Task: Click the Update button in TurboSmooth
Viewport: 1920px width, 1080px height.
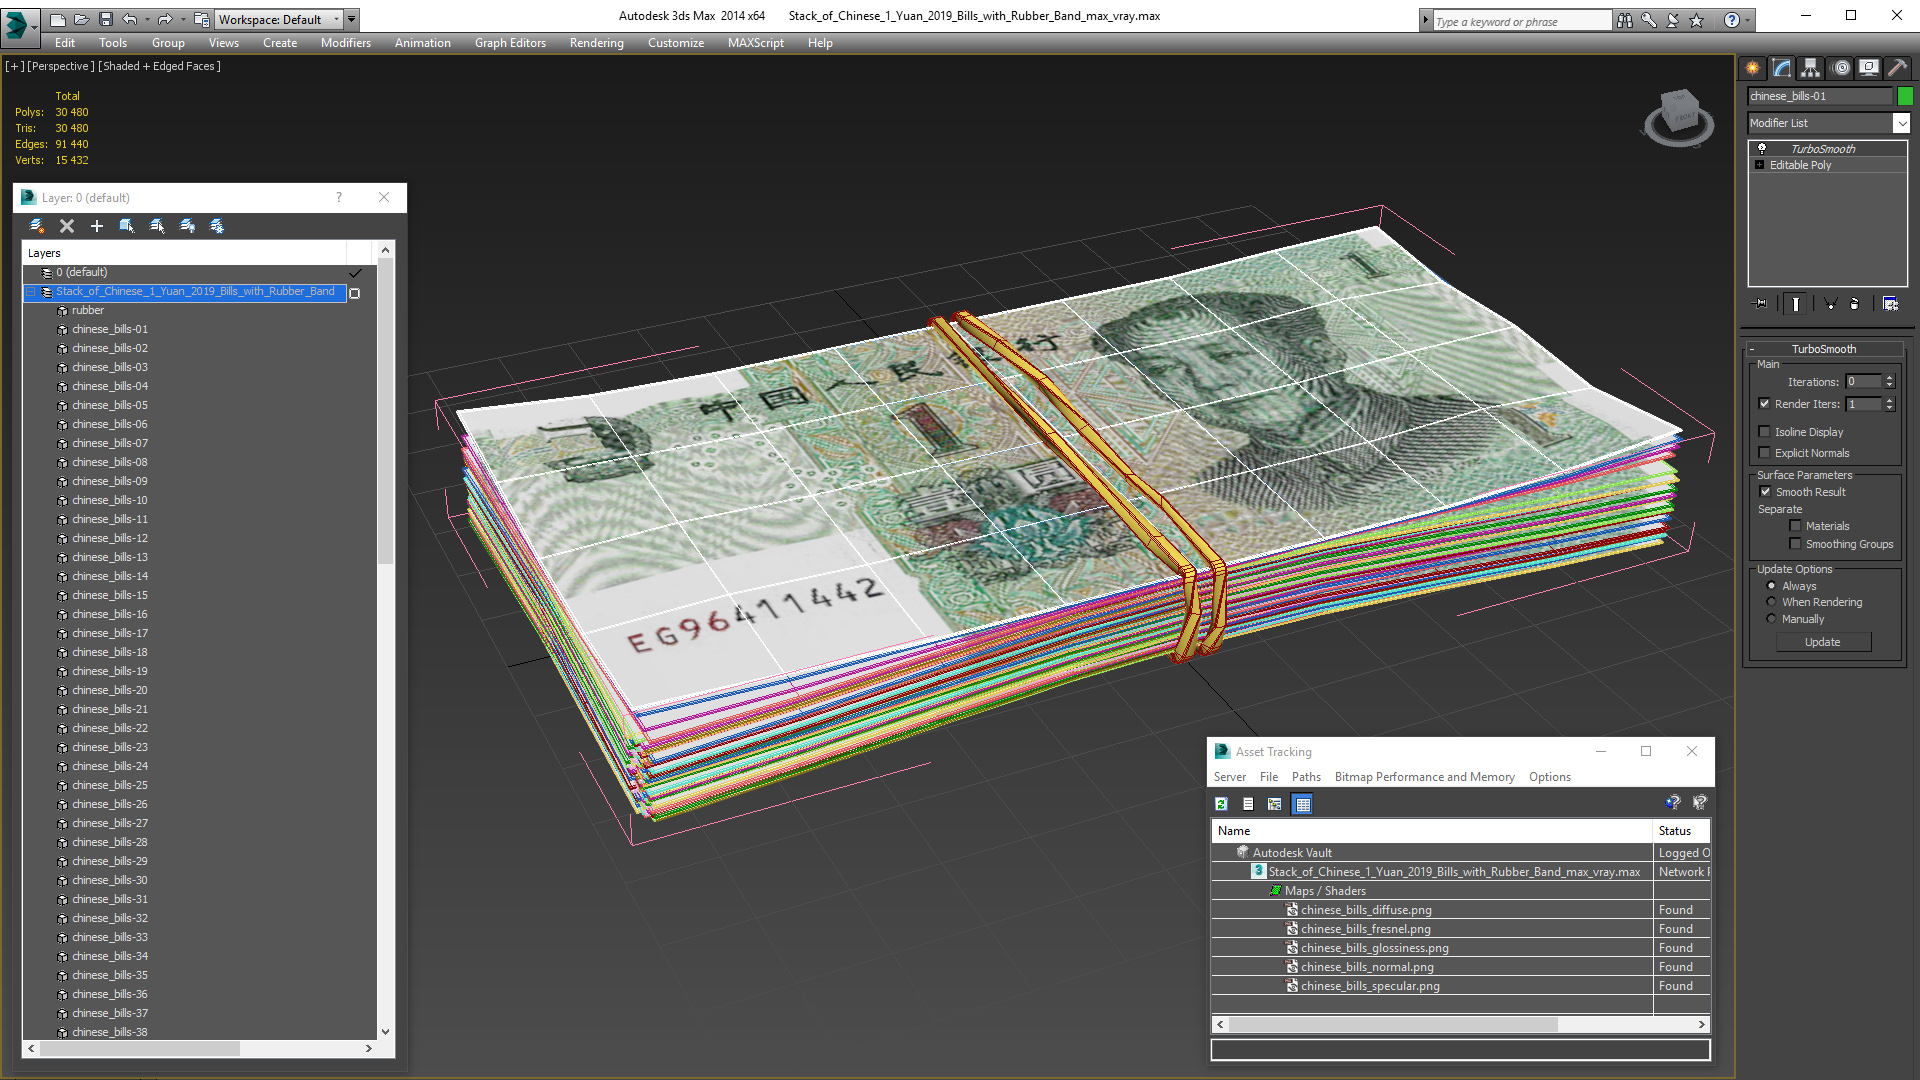Action: tap(1822, 642)
